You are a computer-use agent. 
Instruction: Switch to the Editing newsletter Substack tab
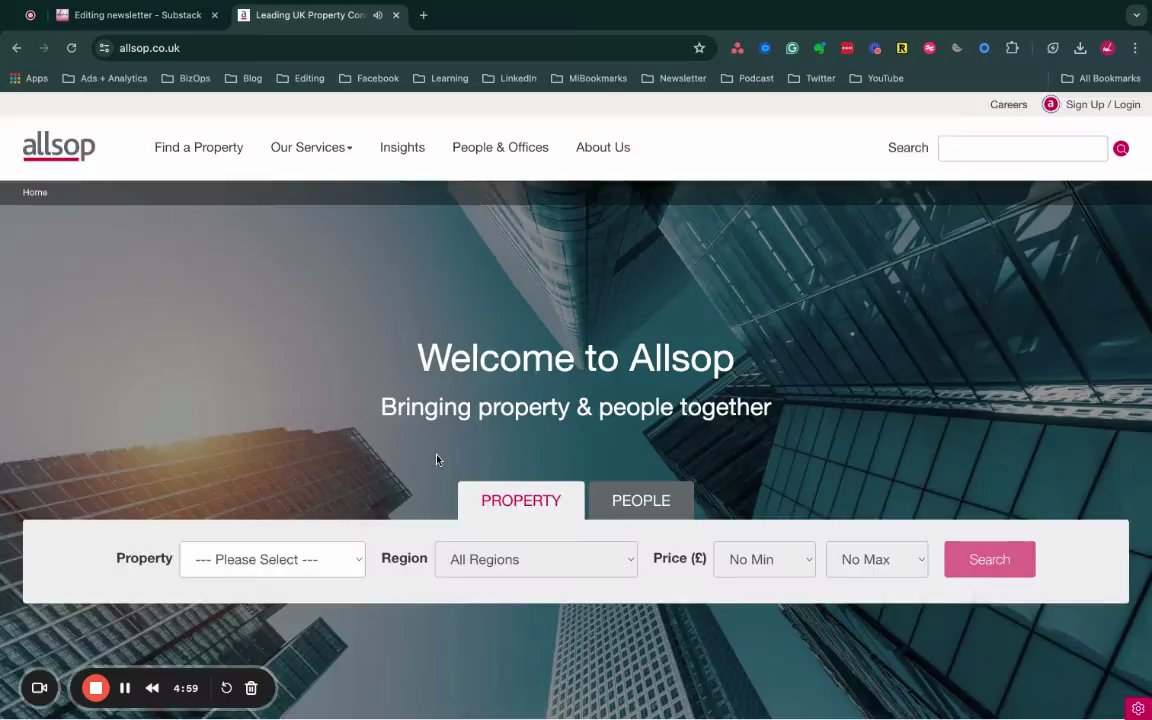(x=137, y=15)
